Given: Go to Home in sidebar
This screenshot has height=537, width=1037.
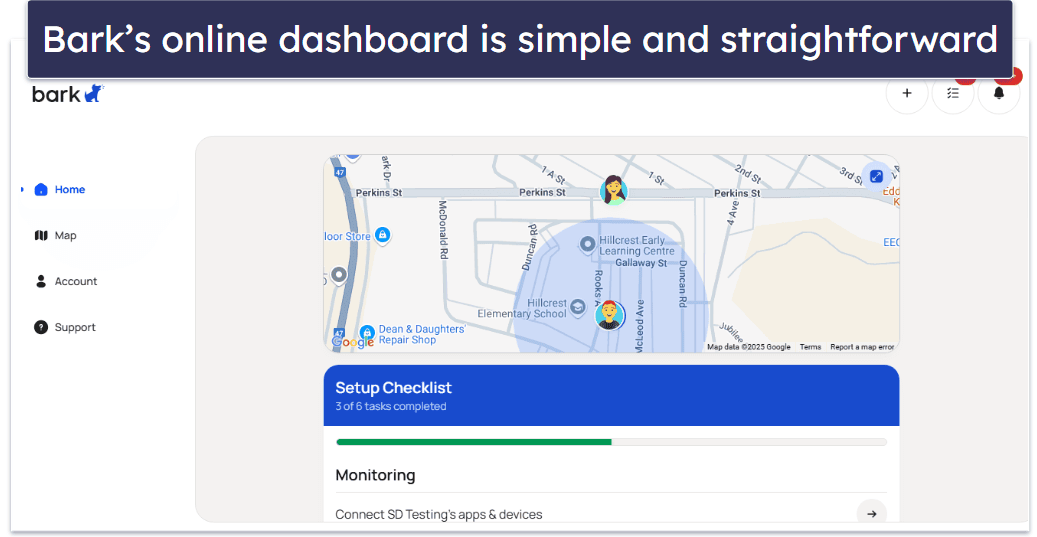Looking at the screenshot, I should (60, 190).
